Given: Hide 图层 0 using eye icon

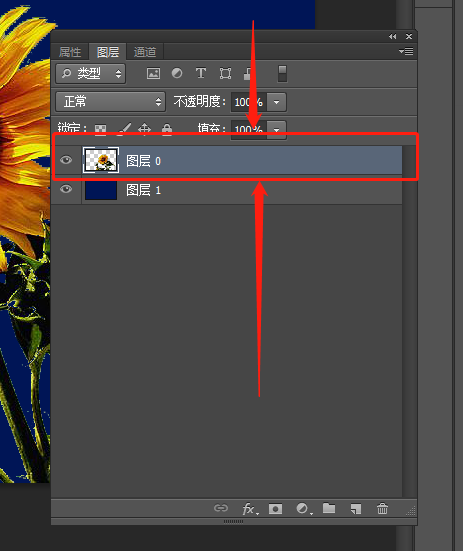Looking at the screenshot, I should (x=66, y=160).
